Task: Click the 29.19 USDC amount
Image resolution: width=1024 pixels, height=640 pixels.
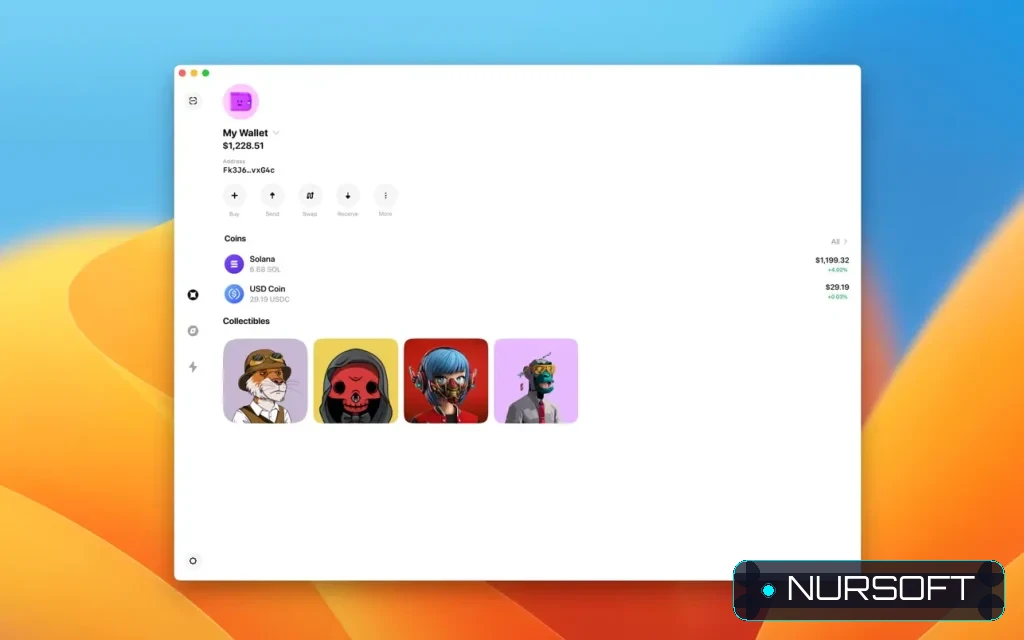Action: point(269,299)
